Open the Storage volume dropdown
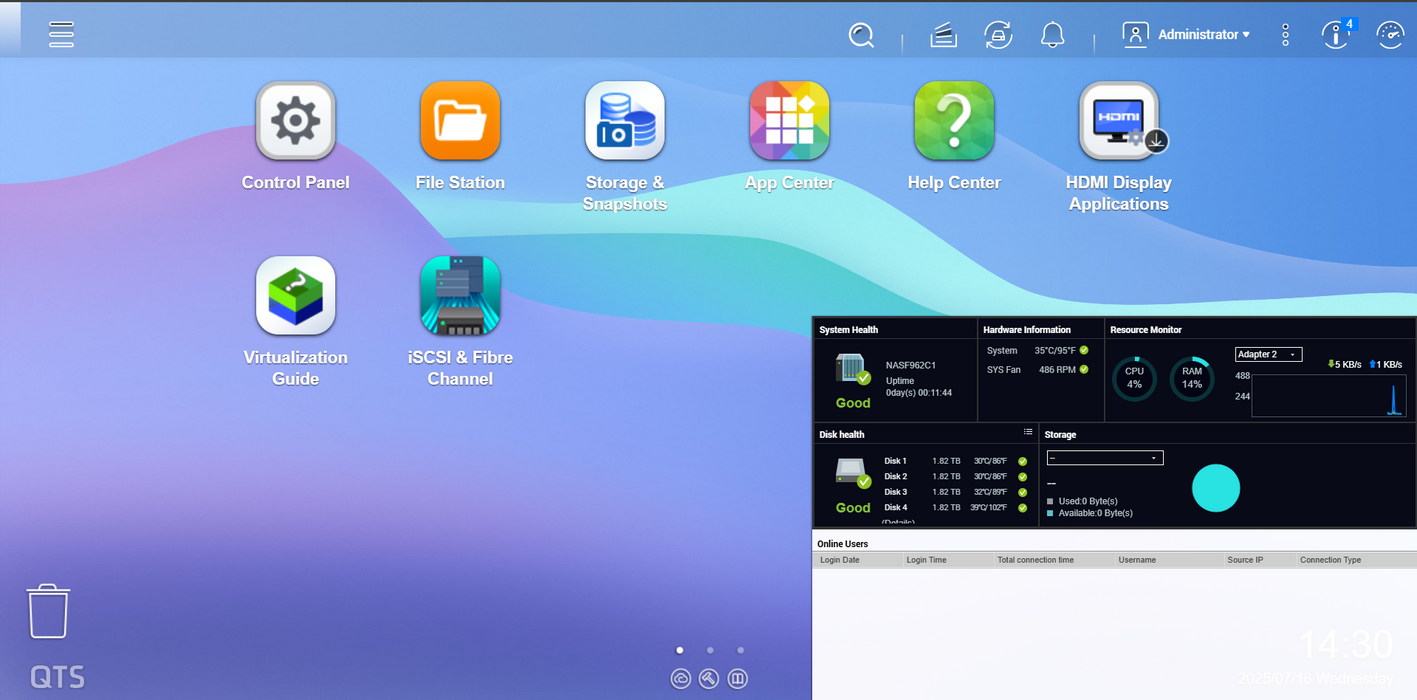1417x700 pixels. pyautogui.click(x=1105, y=458)
